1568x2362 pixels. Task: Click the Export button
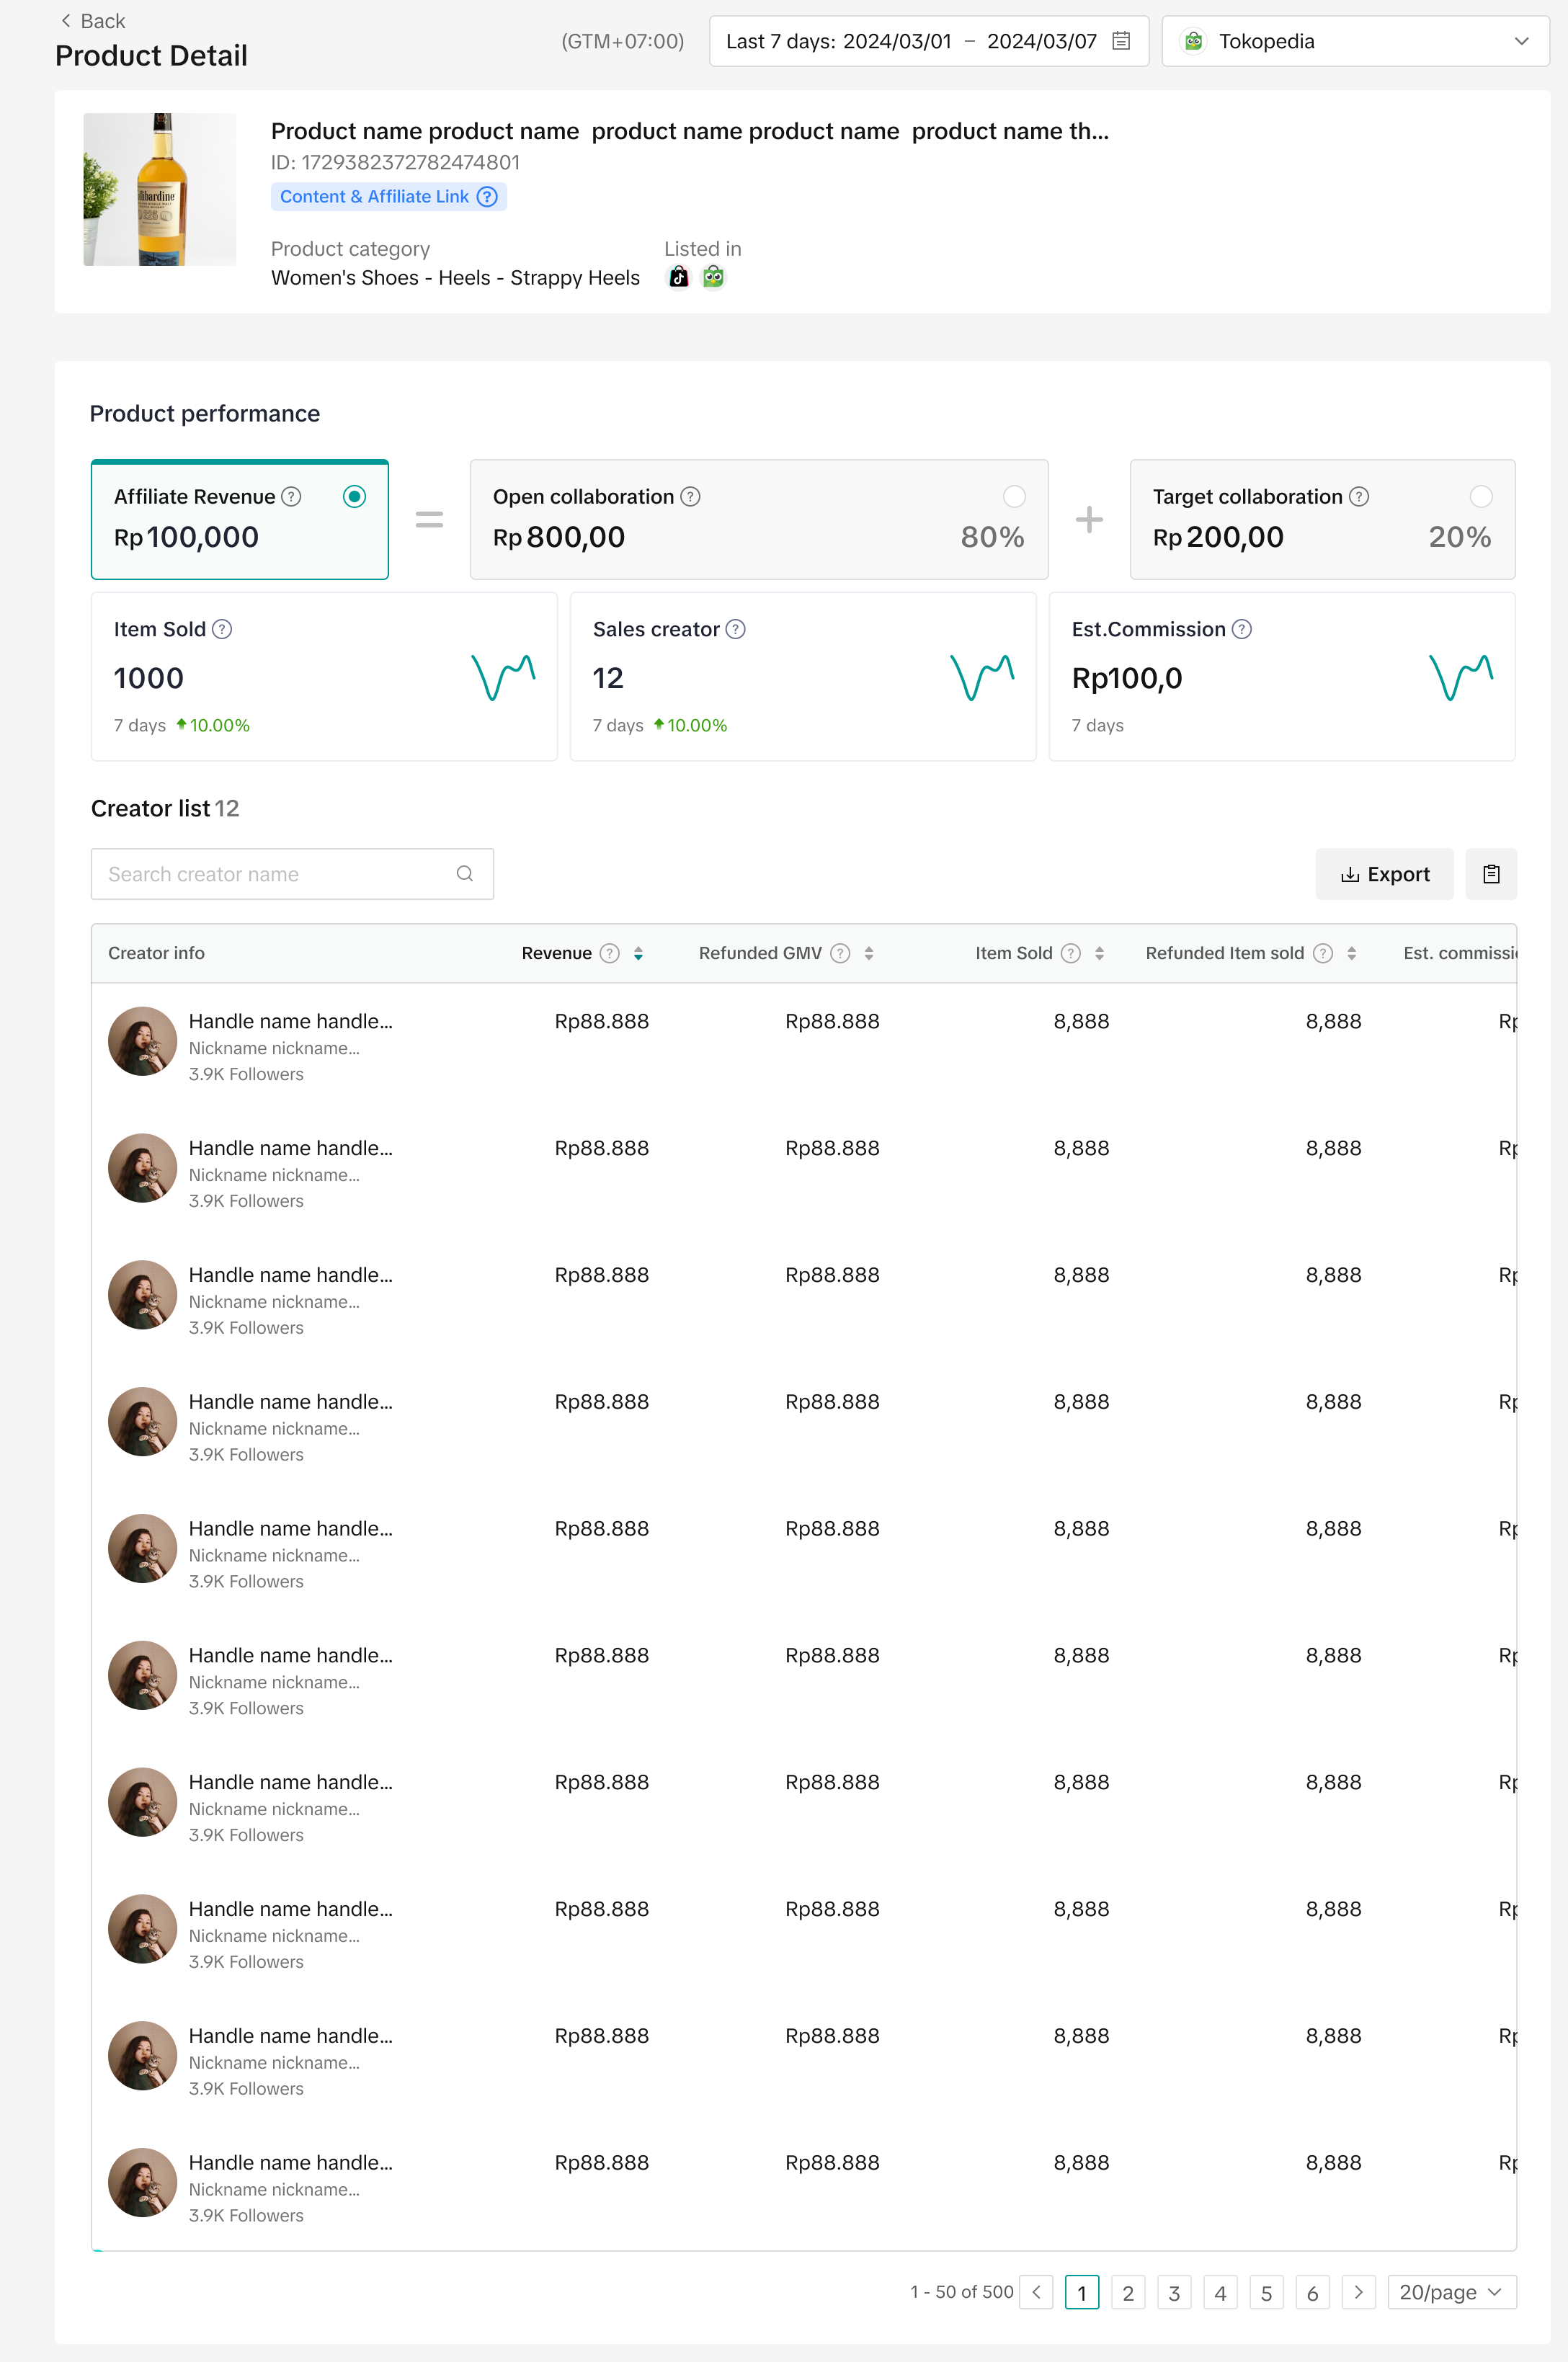click(1384, 874)
